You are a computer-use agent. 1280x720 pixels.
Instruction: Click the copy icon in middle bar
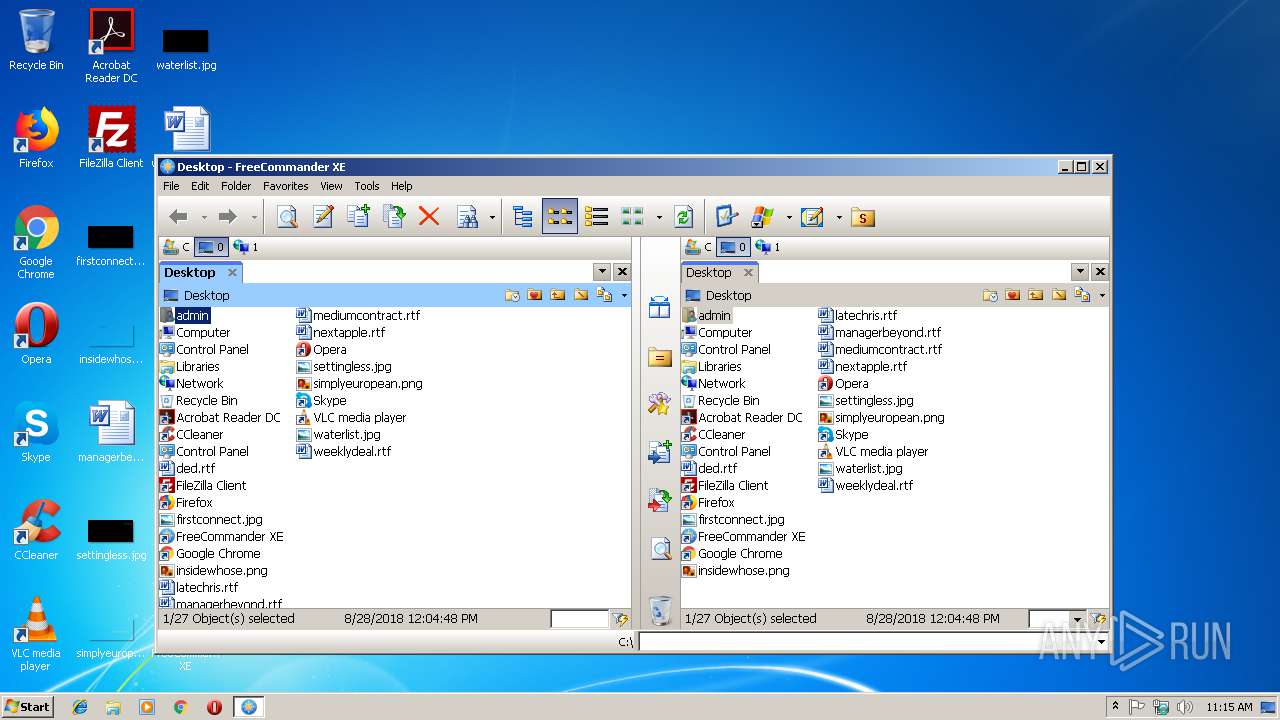tap(660, 452)
